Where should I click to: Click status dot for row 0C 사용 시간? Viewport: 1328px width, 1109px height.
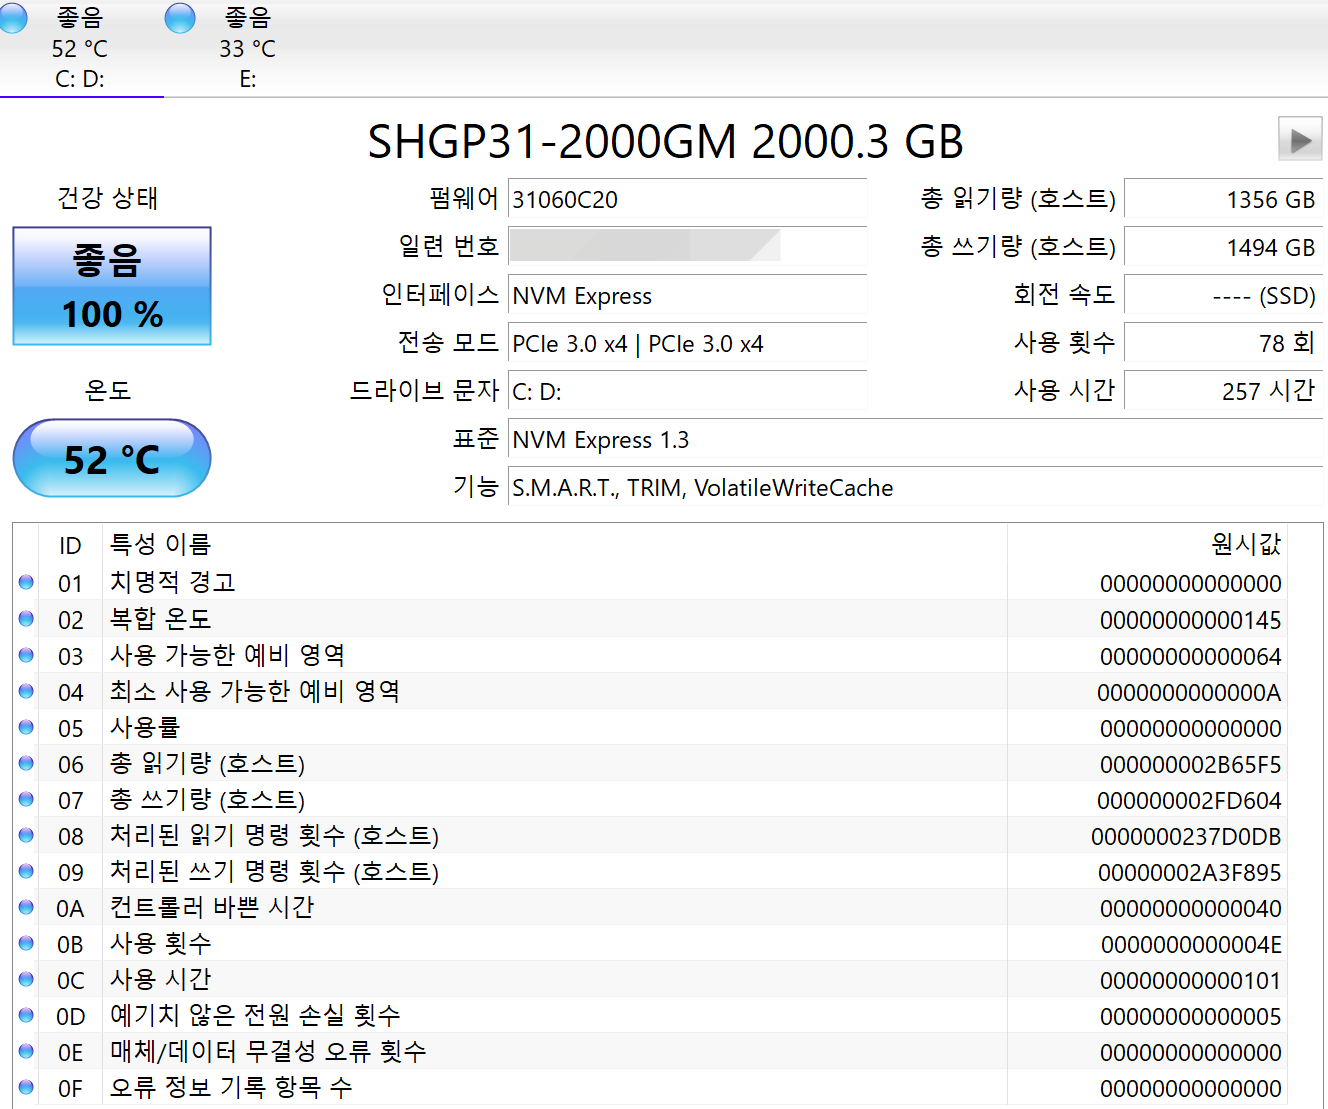(x=26, y=978)
